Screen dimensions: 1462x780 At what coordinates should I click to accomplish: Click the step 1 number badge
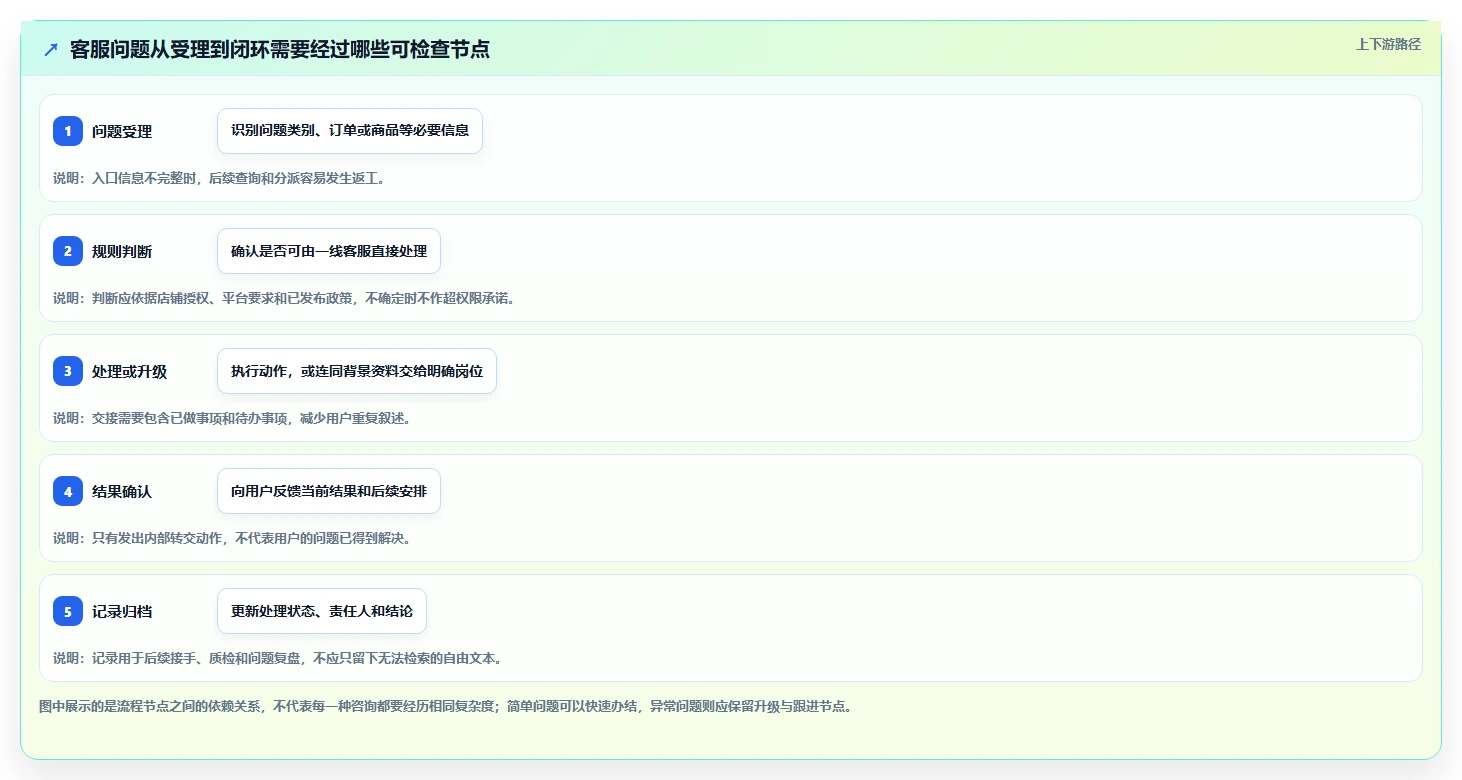[68, 131]
